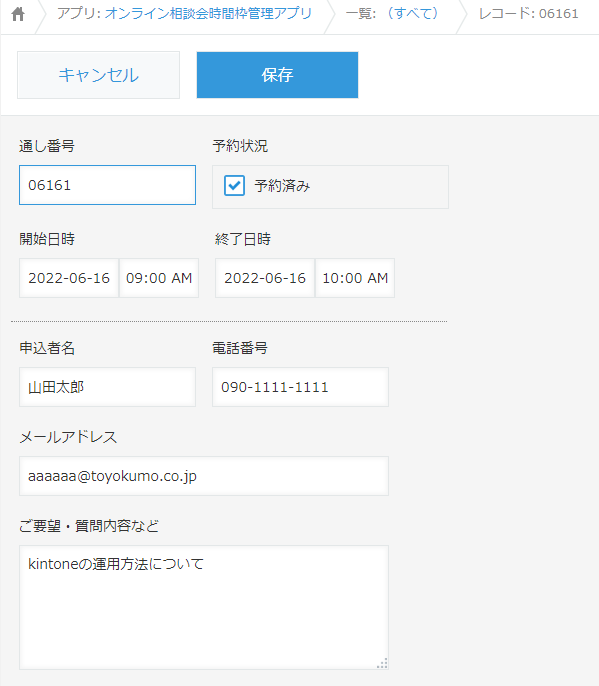The width and height of the screenshot is (599, 686).
Task: Open the 開始日時 date picker field
Action: point(69,278)
